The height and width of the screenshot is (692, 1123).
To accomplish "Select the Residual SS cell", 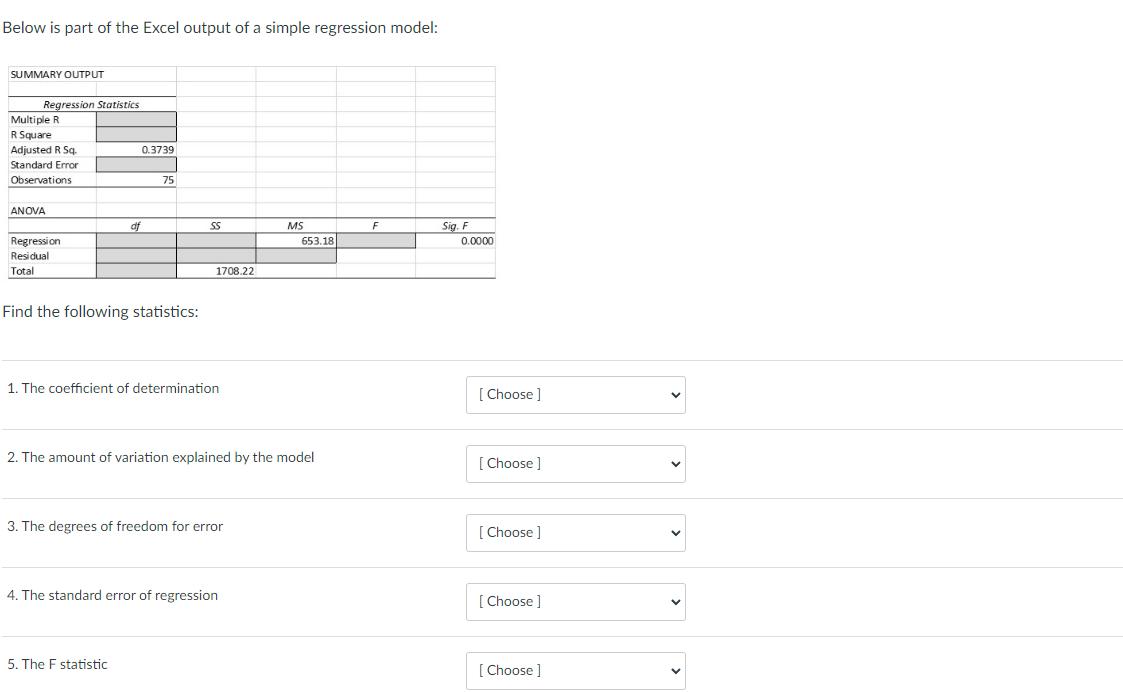I will click(x=216, y=255).
